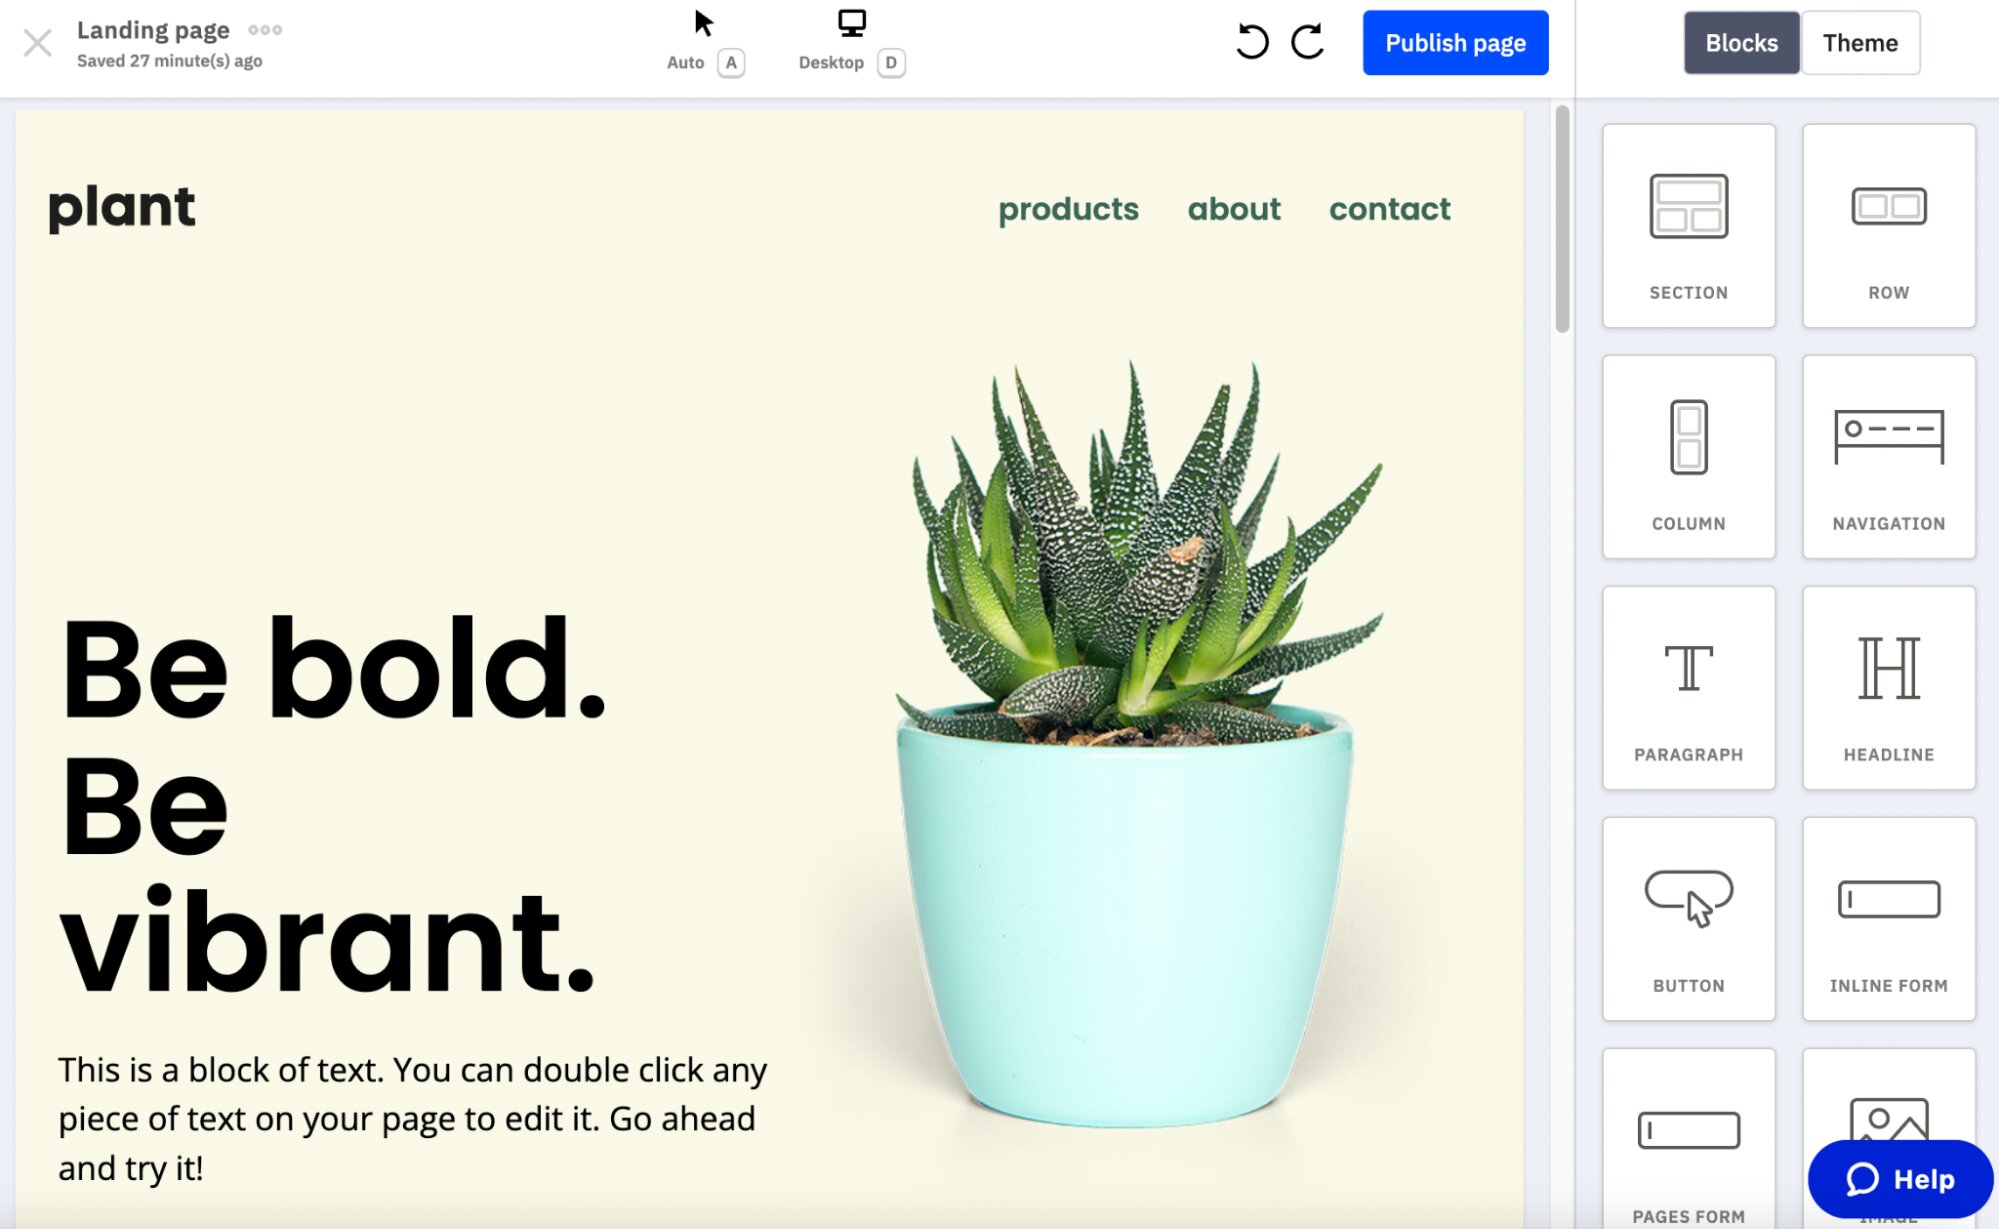Image resolution: width=1999 pixels, height=1229 pixels.
Task: Select the Row block icon
Action: (1888, 225)
